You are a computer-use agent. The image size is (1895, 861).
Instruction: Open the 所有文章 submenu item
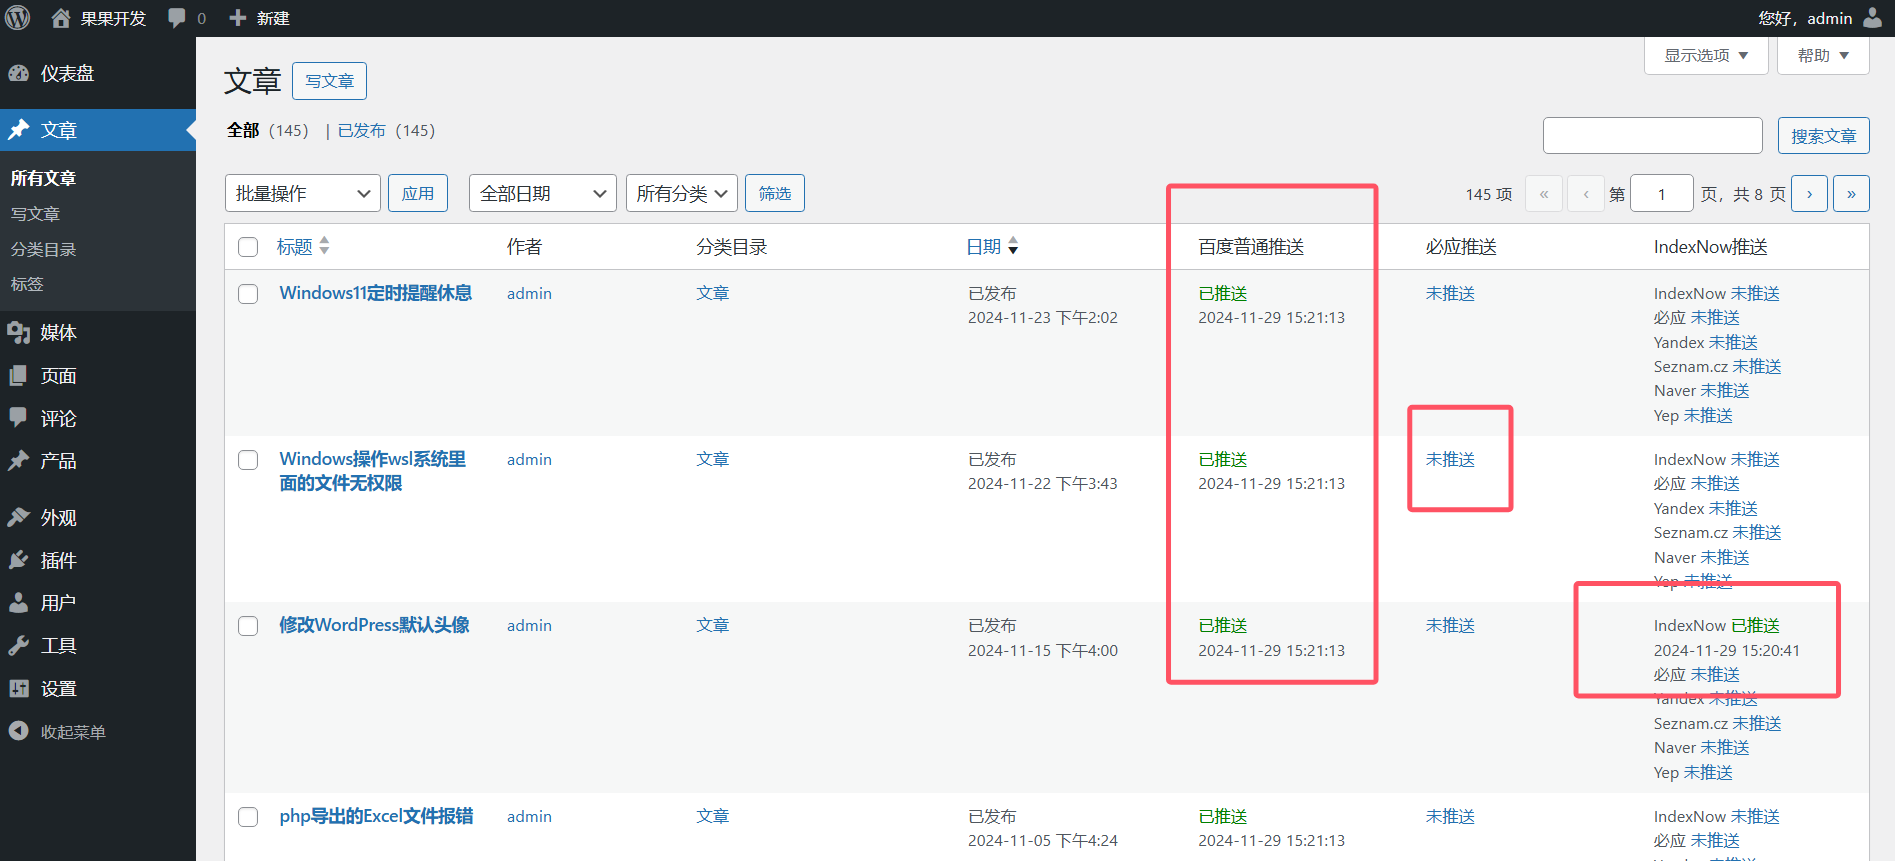tap(43, 178)
